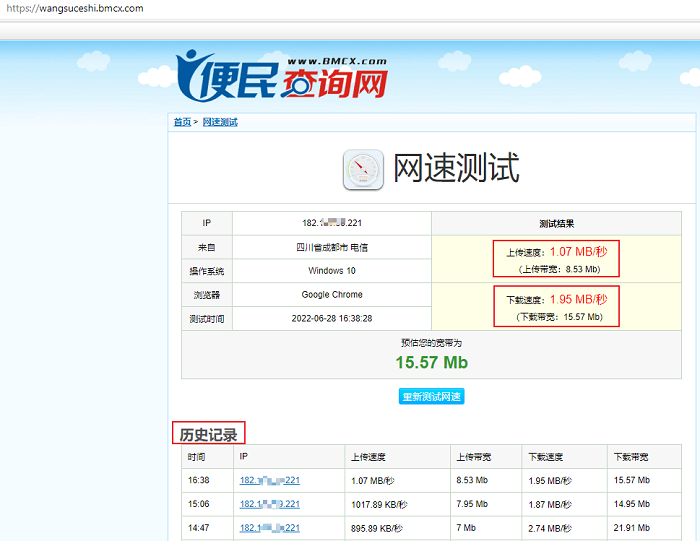The image size is (700, 541).
Task: Open the 首页 breadcrumb link
Action: tap(181, 122)
